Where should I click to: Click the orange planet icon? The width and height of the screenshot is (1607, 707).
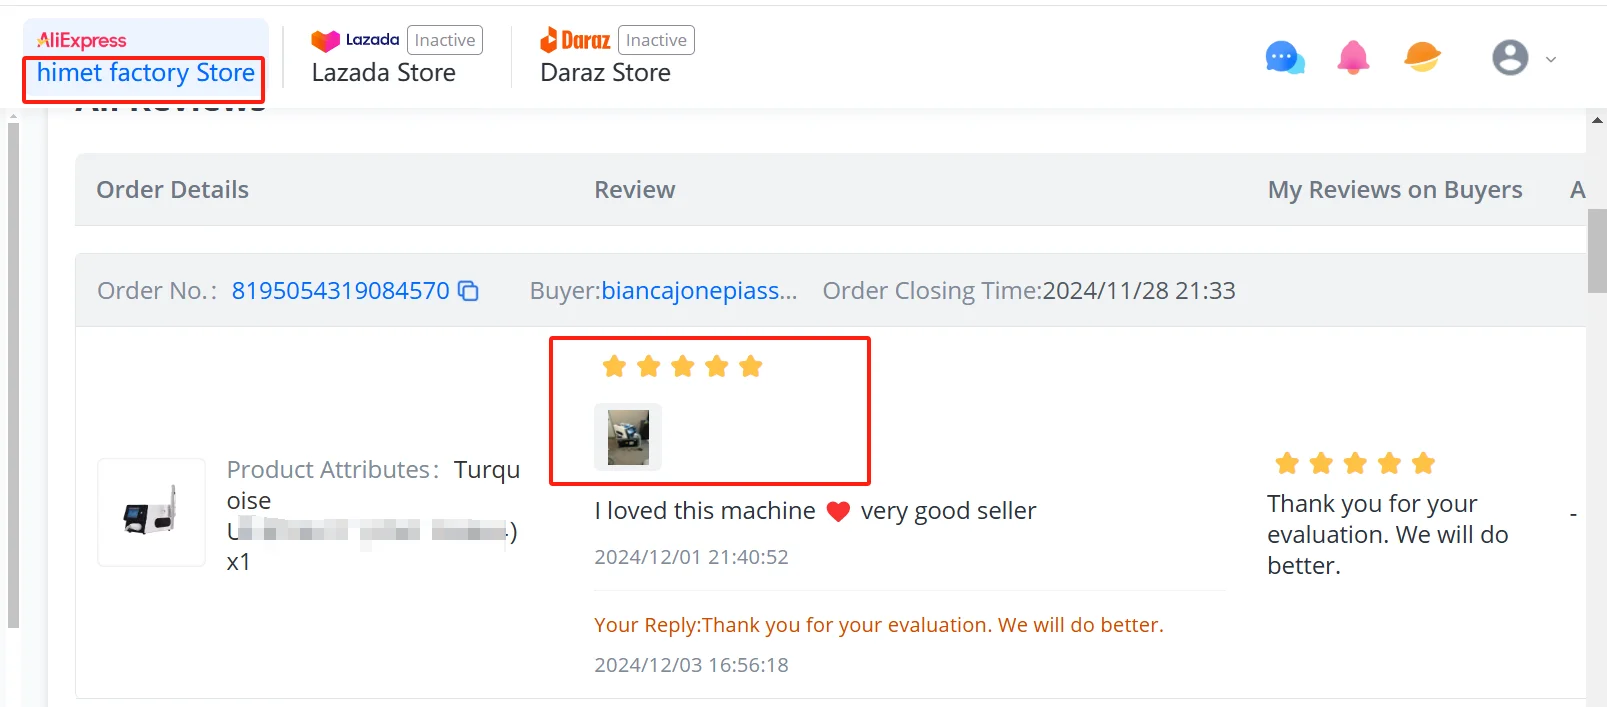pyautogui.click(x=1422, y=57)
